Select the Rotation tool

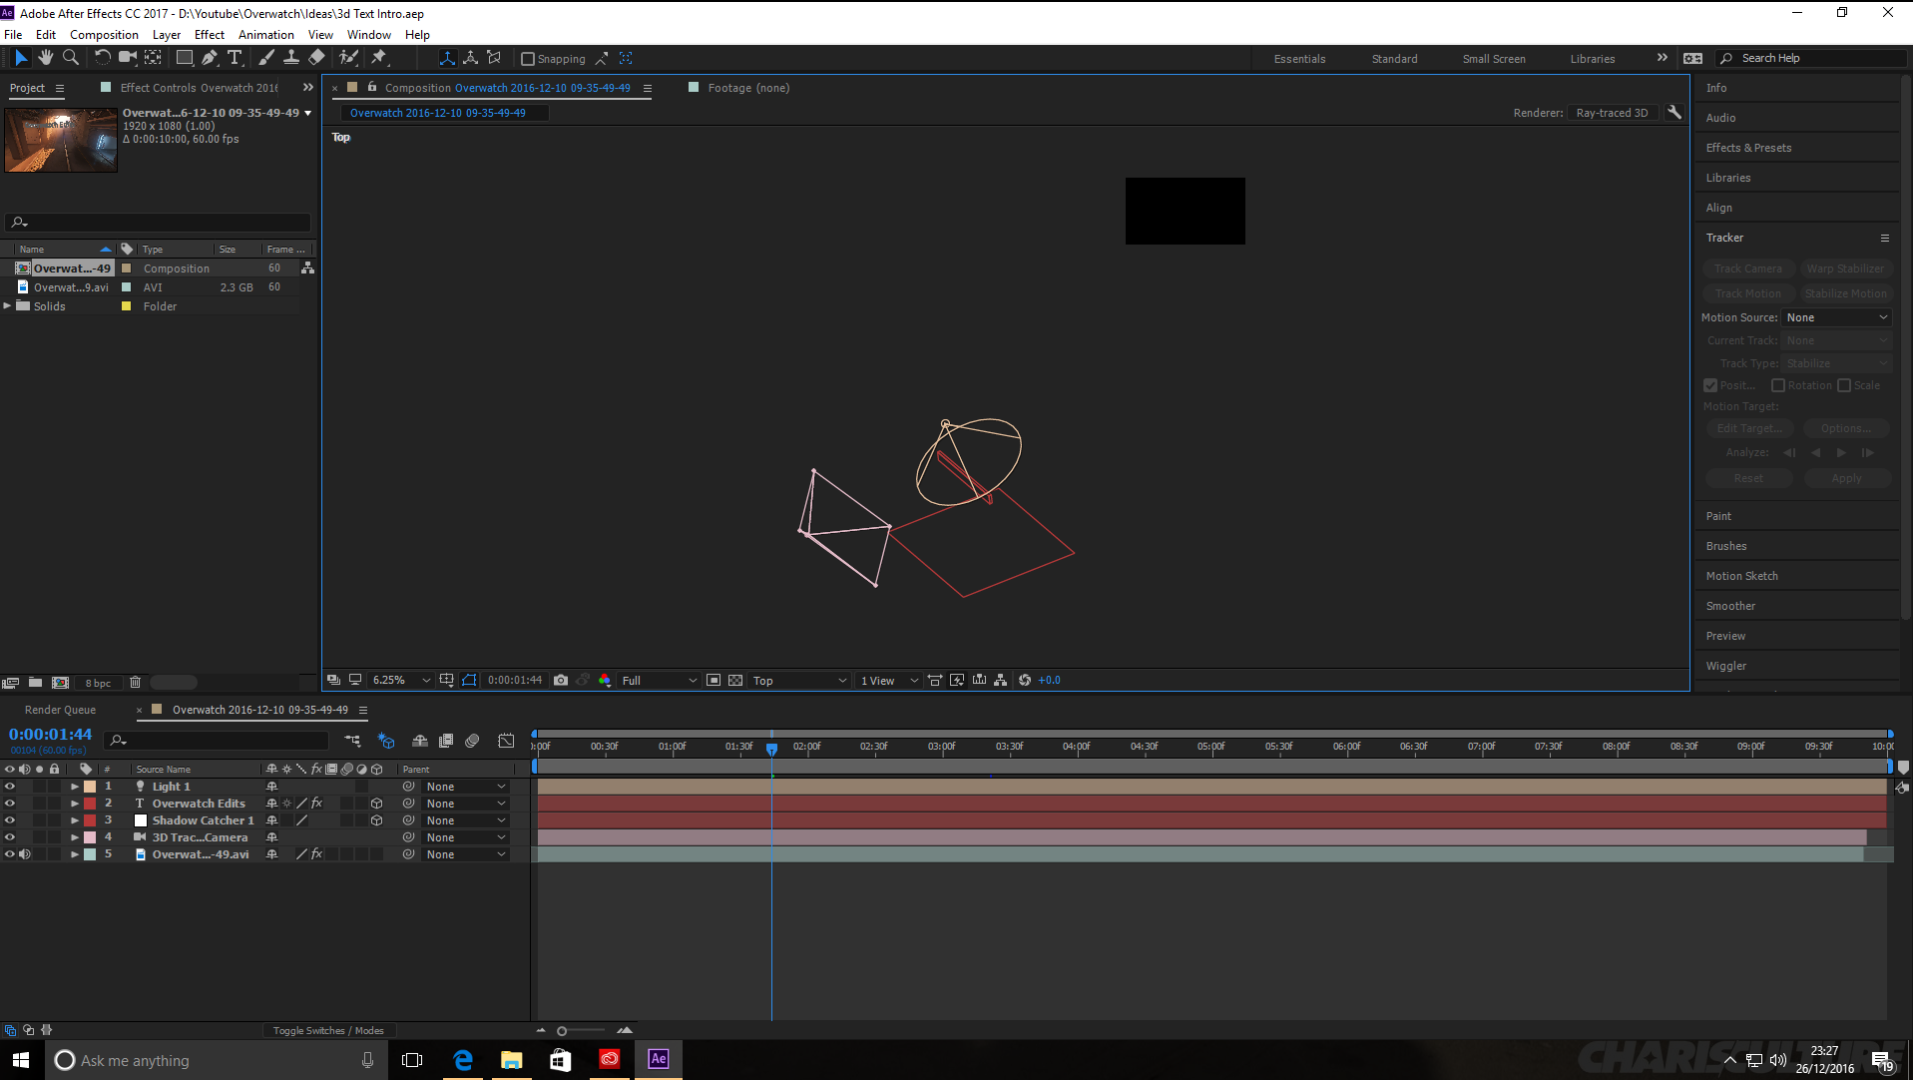click(102, 58)
